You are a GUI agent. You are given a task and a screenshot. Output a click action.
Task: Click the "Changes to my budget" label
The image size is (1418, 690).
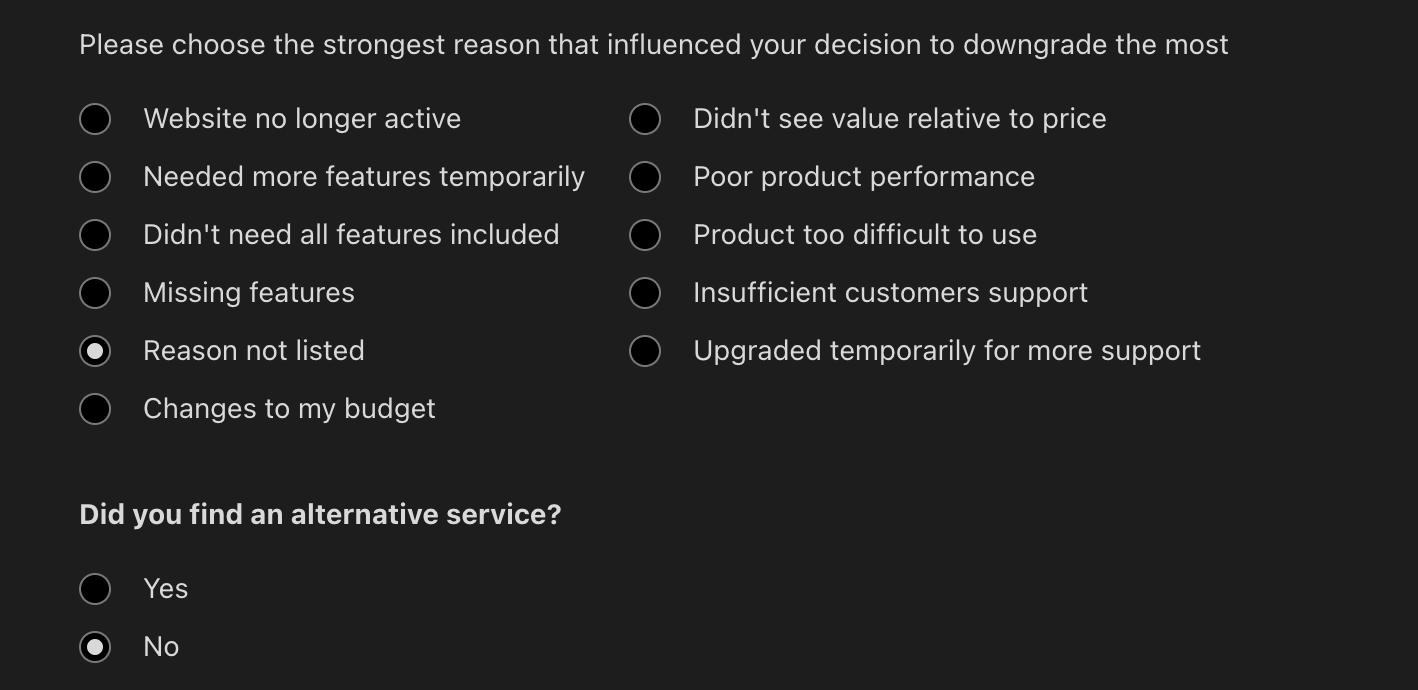(x=289, y=408)
